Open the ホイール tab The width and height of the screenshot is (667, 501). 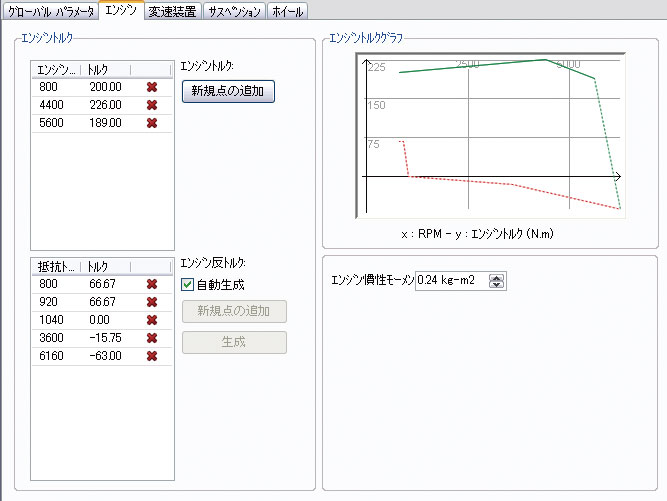coord(288,11)
